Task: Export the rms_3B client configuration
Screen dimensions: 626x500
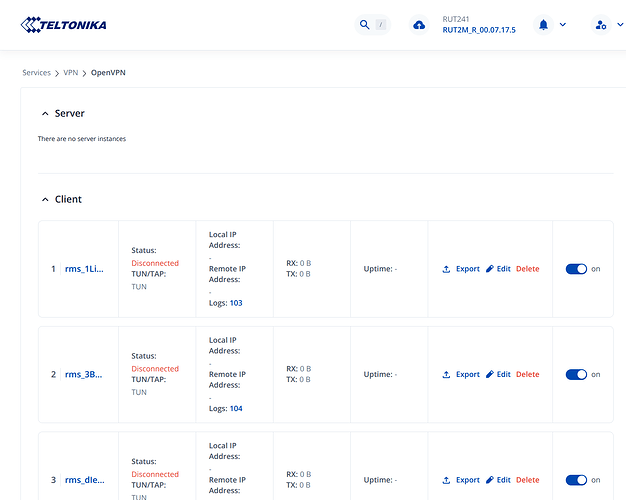Action: click(461, 374)
